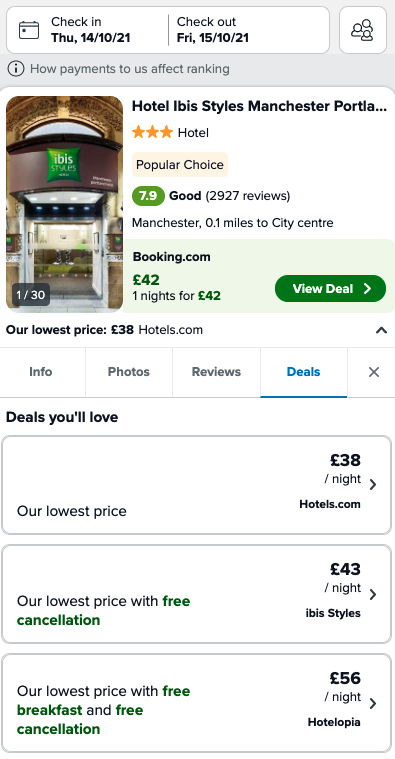The image size is (395, 759).
Task: Open the £56 Hotelopia deal arrow
Action: coord(373,703)
